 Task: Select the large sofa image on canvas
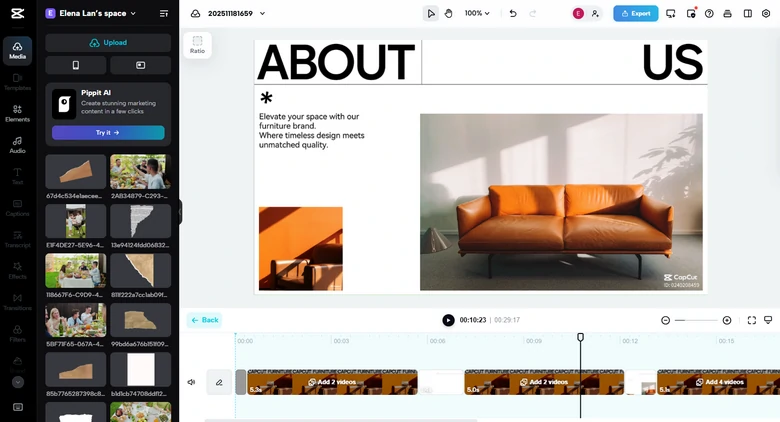[x=561, y=202]
